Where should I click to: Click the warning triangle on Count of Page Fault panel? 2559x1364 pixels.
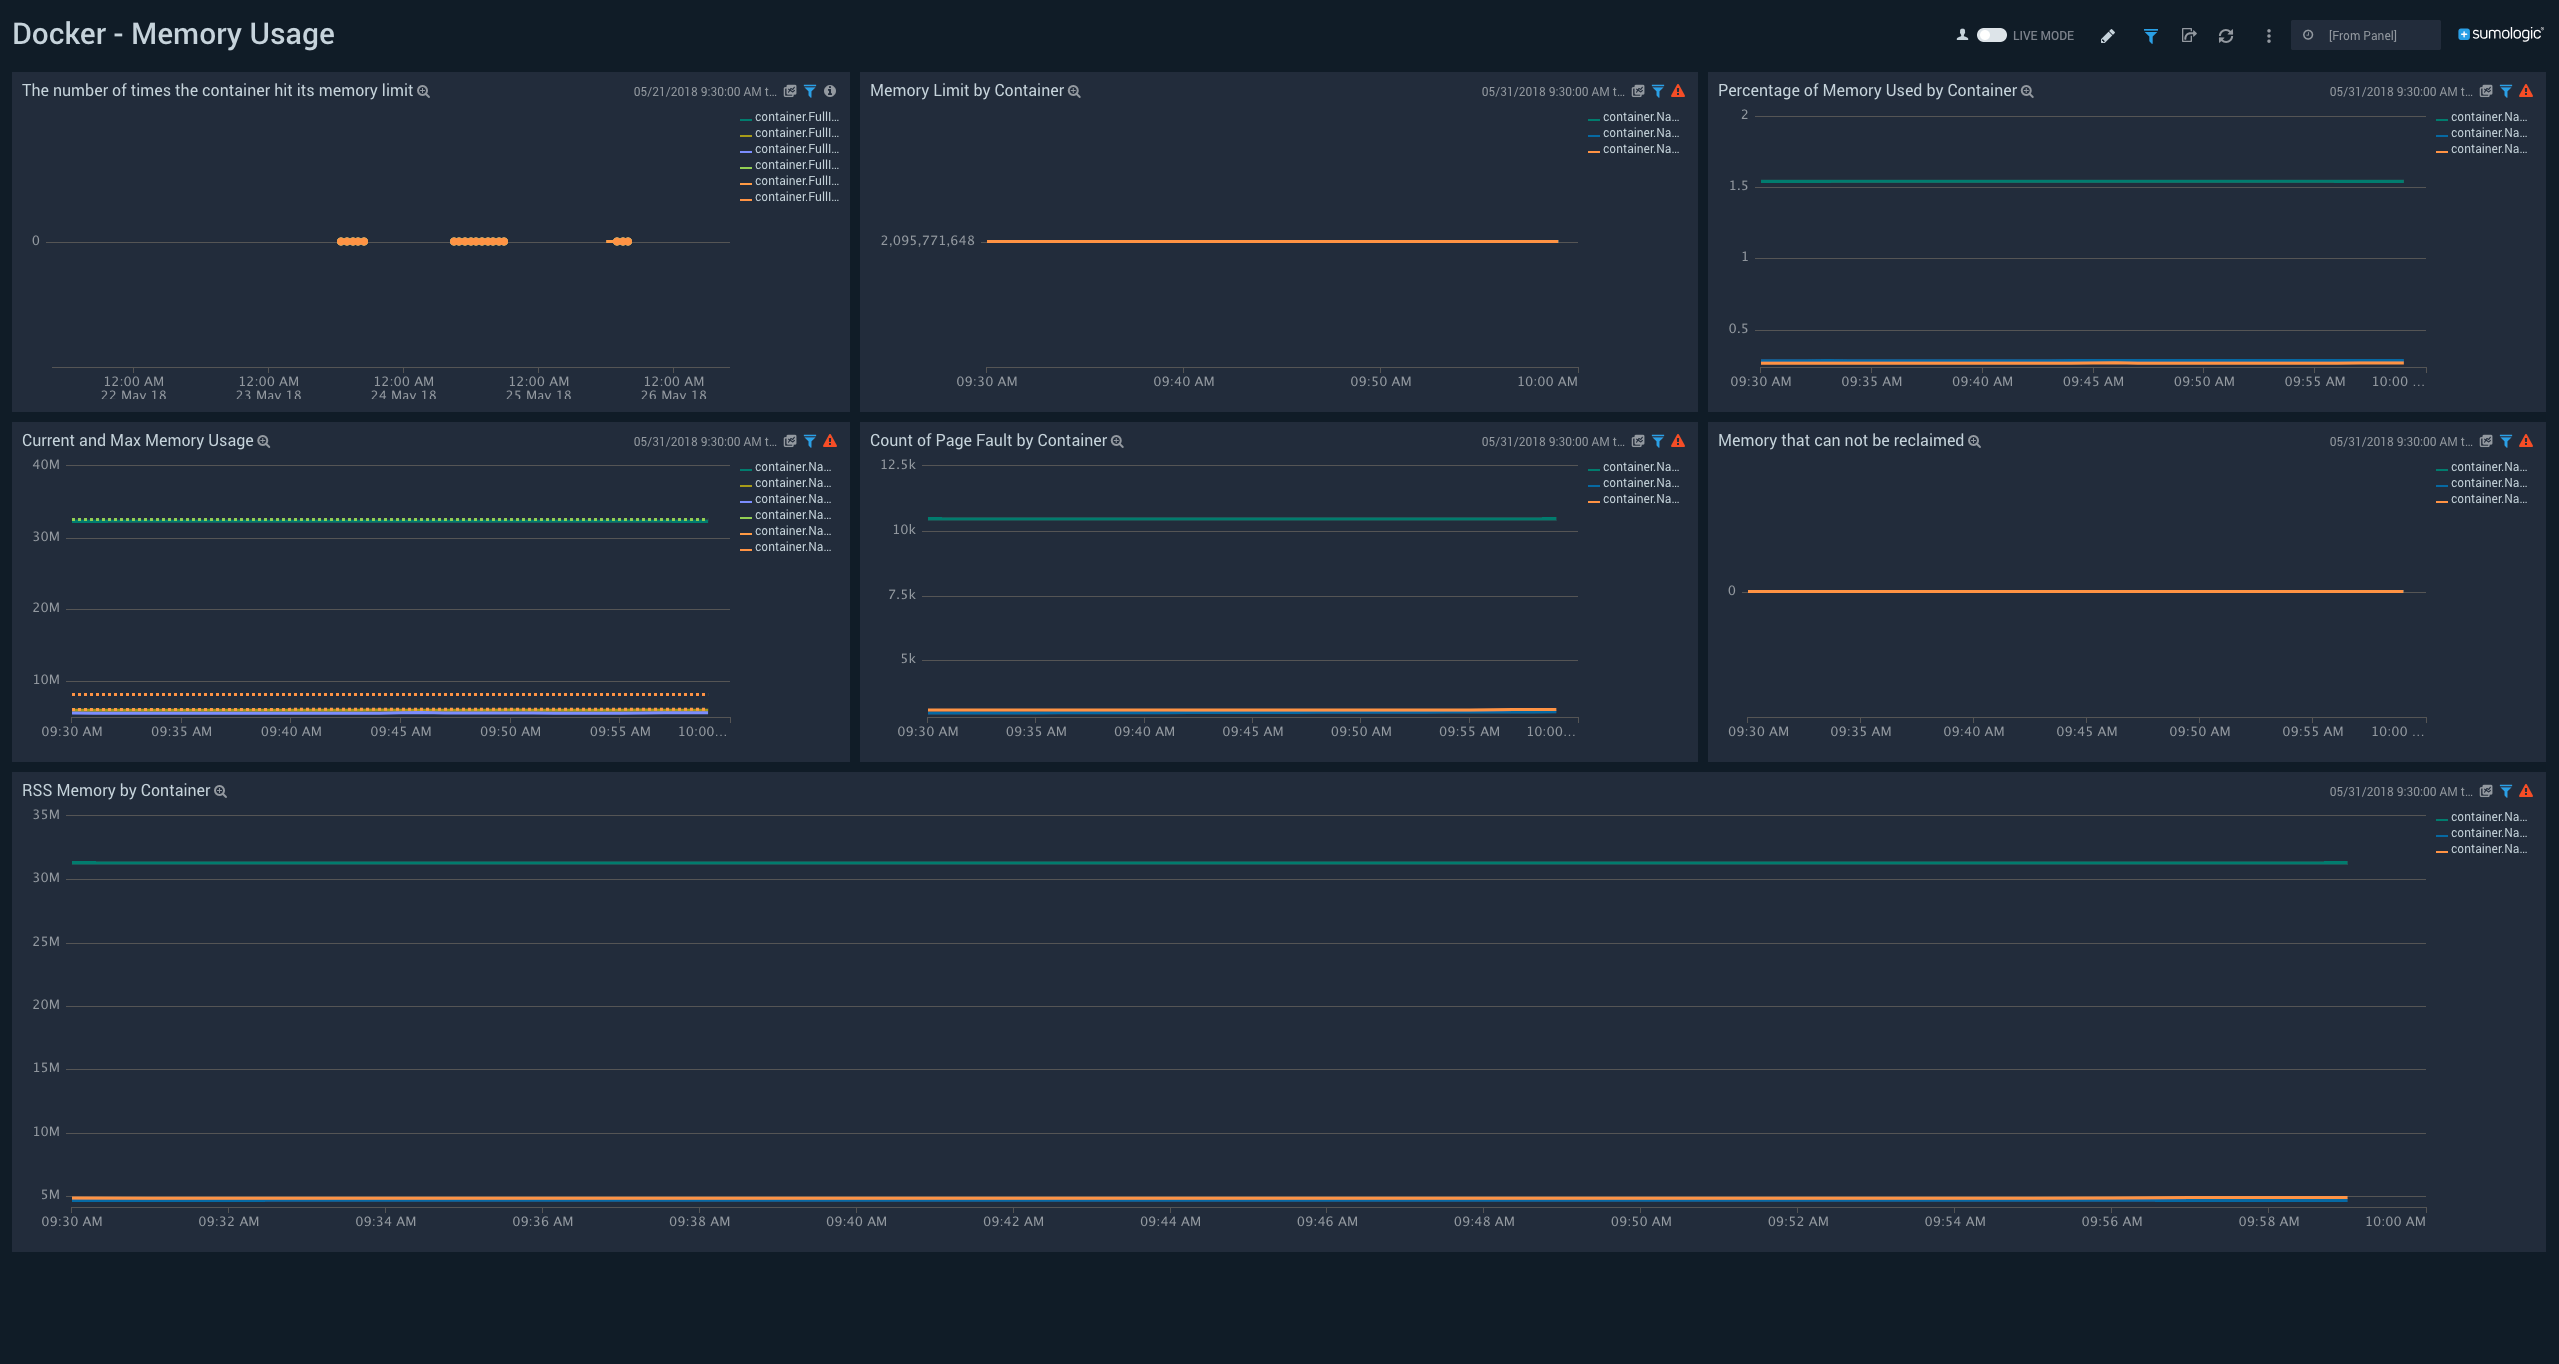(x=1678, y=440)
